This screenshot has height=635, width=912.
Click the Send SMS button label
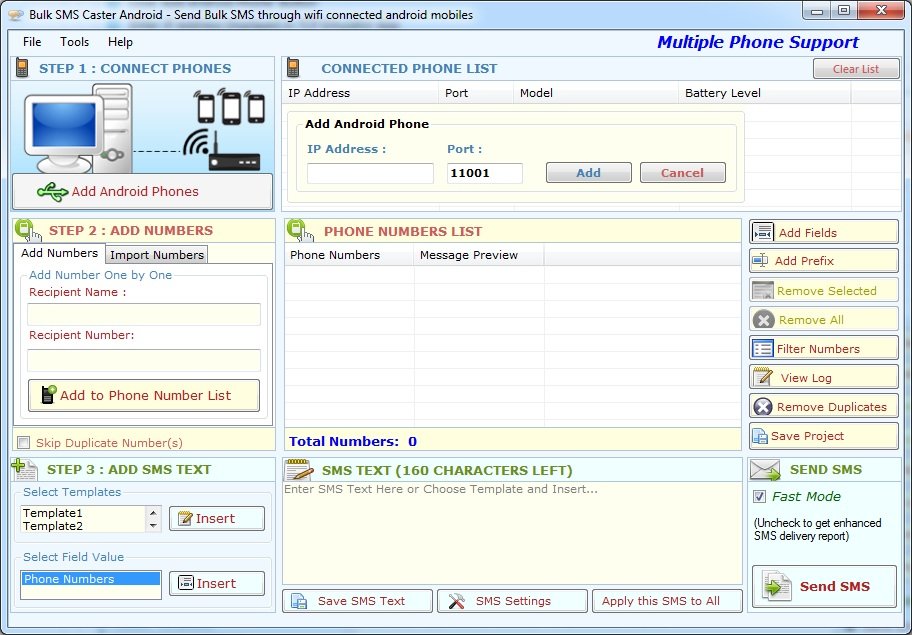(835, 586)
